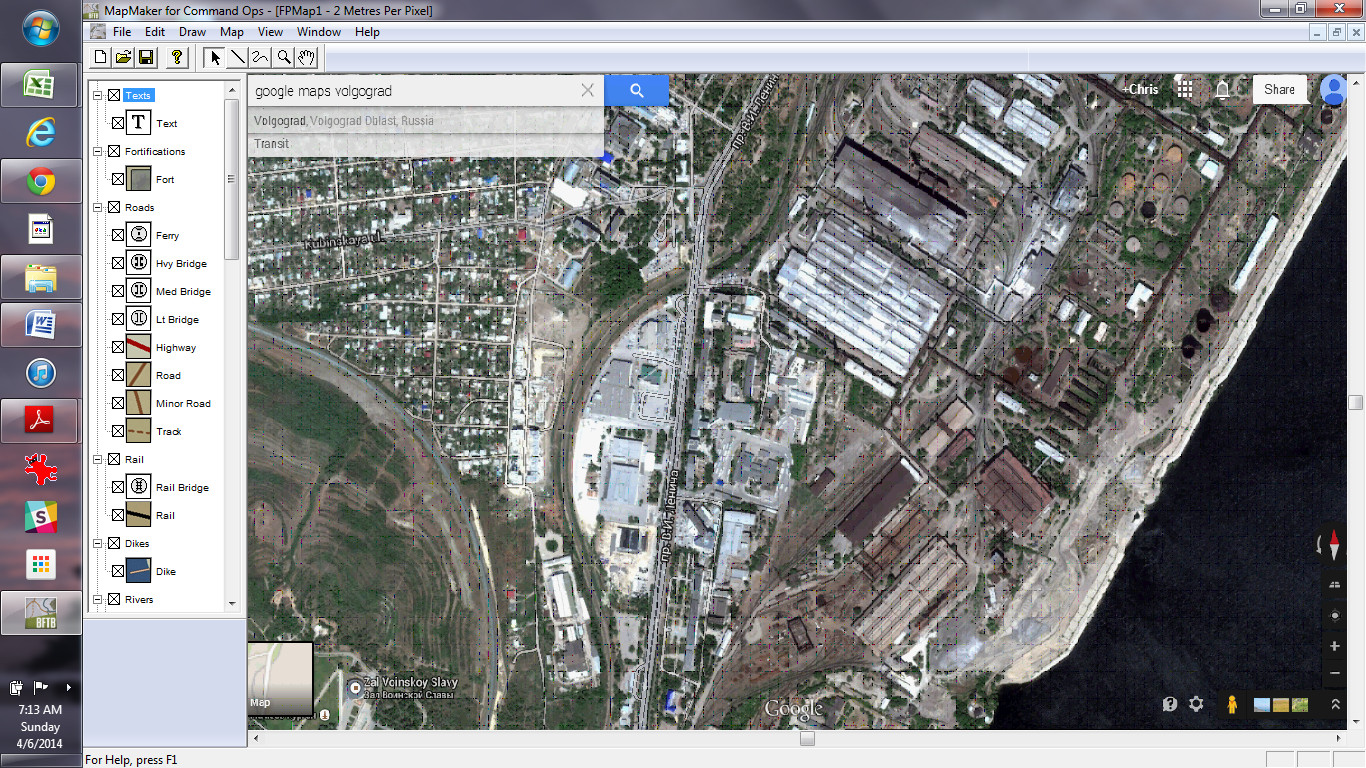This screenshot has height=768, width=1366.
Task: Open the Map menu
Action: (232, 32)
